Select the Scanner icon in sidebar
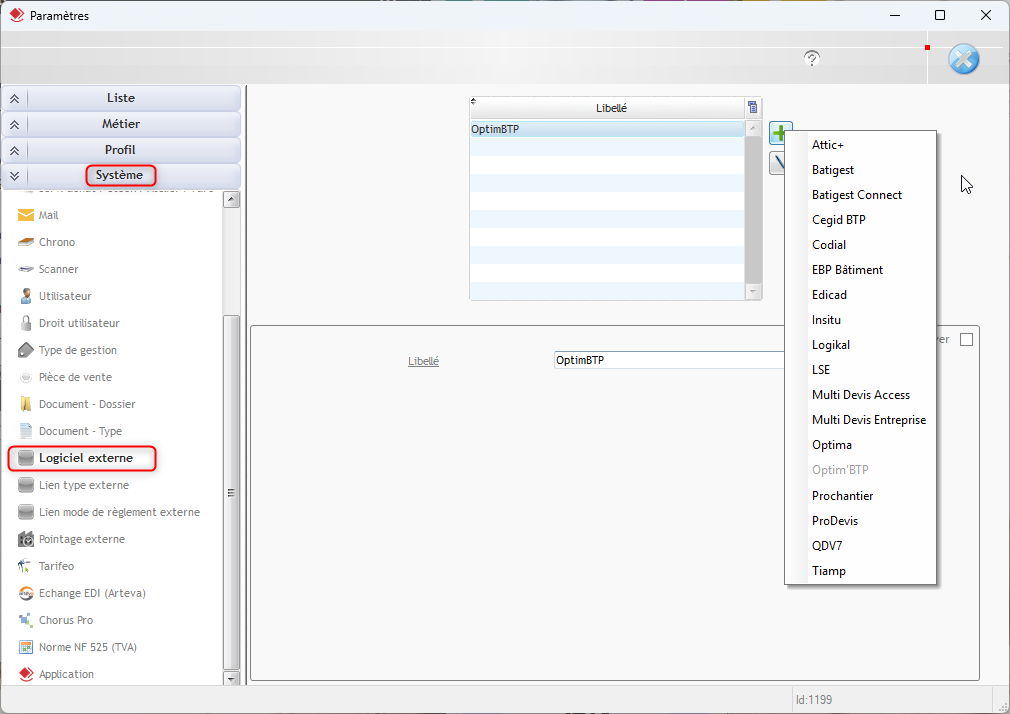The image size is (1010, 714). (26, 269)
